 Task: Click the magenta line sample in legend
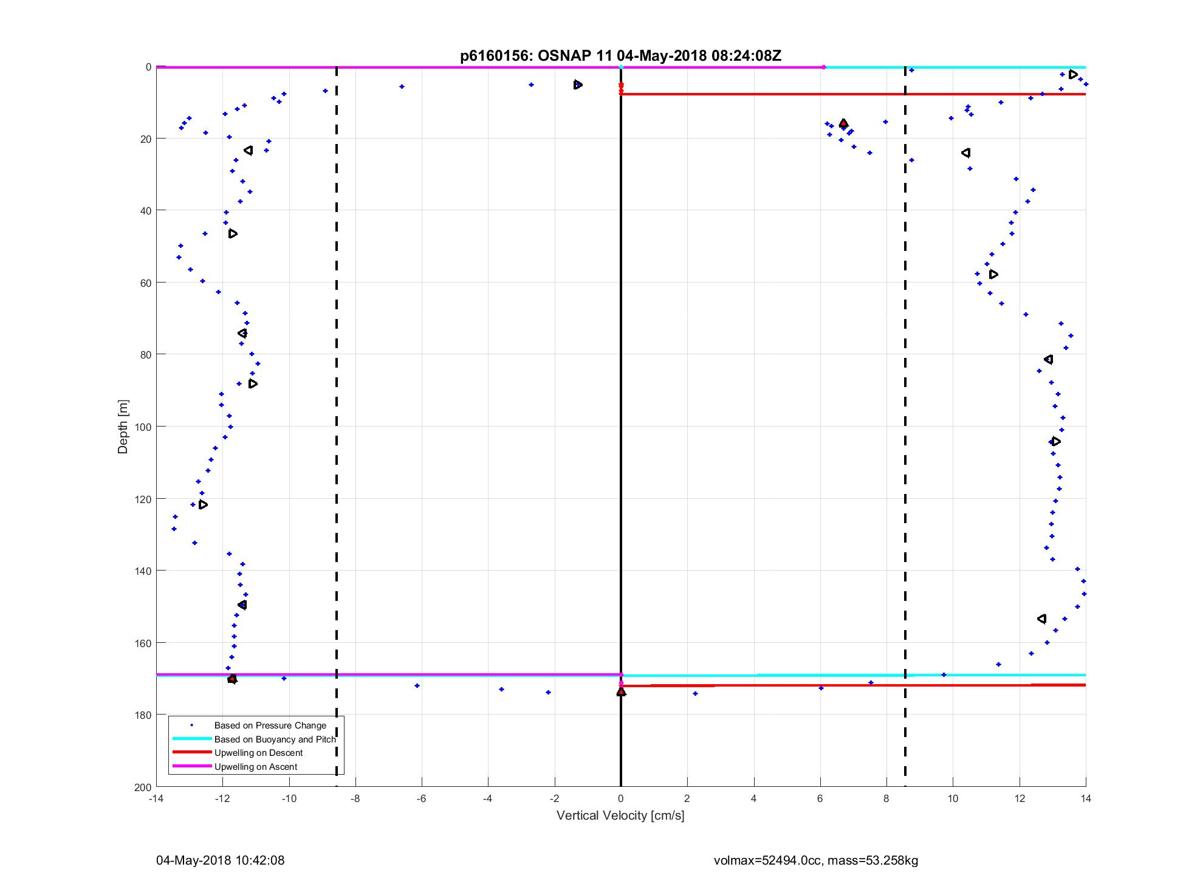tap(191, 766)
